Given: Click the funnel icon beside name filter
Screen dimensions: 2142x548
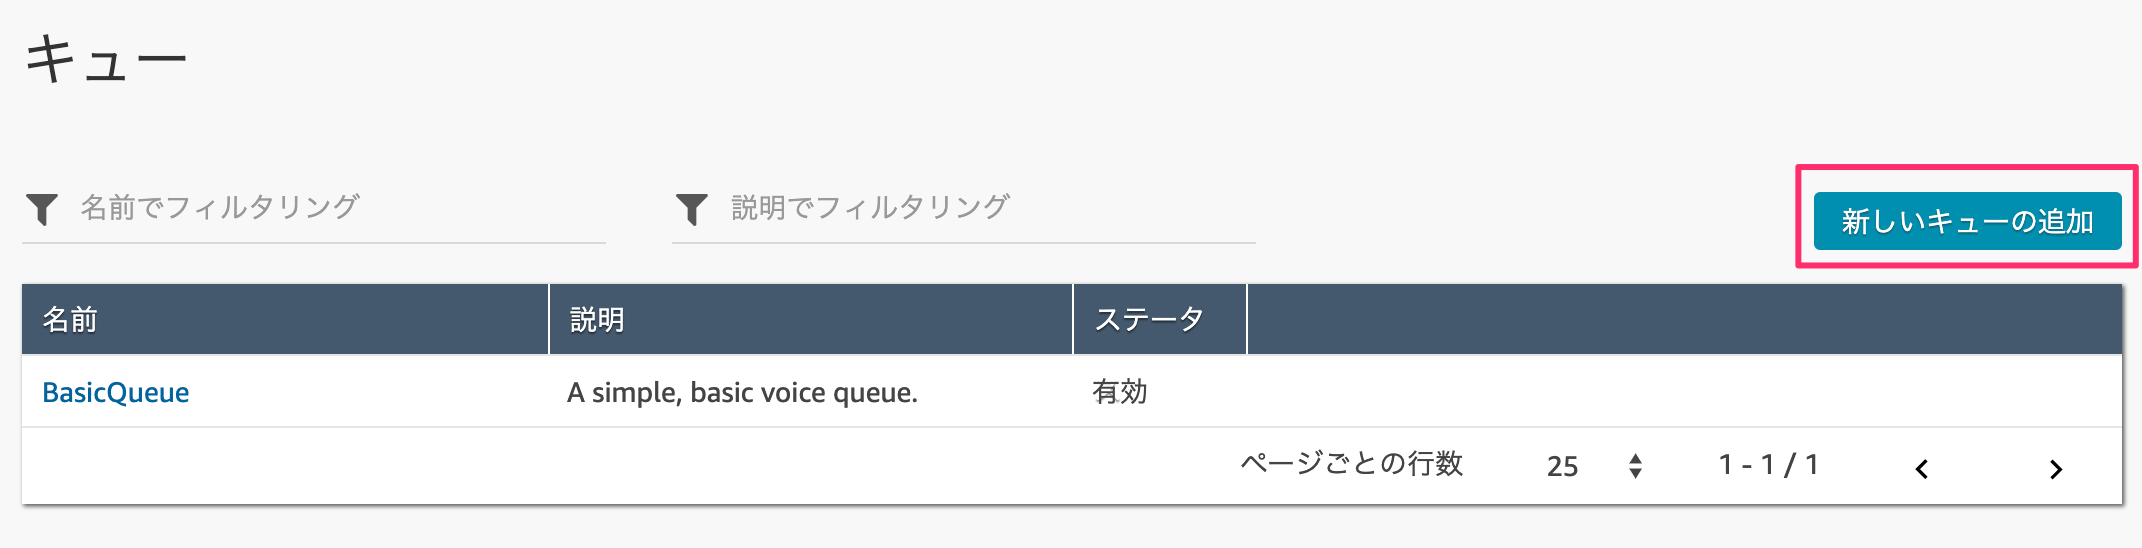Looking at the screenshot, I should (x=42, y=209).
